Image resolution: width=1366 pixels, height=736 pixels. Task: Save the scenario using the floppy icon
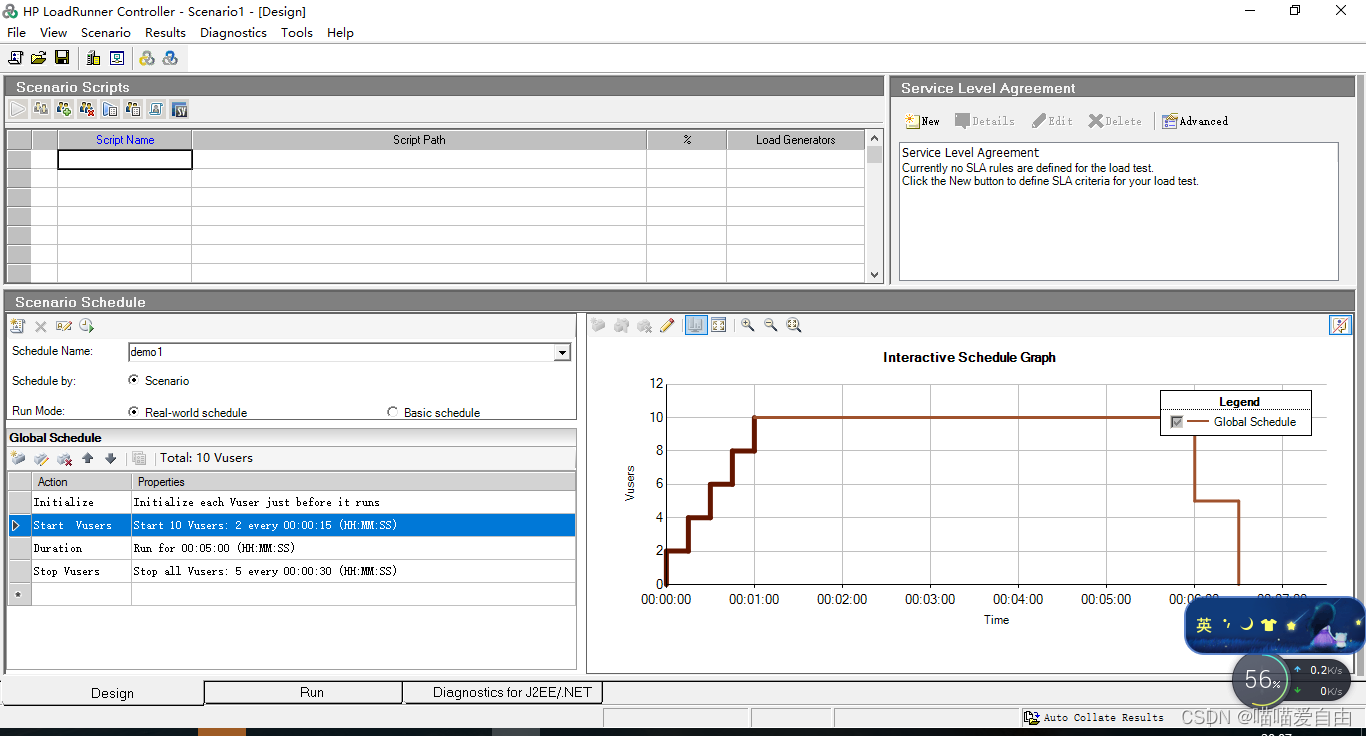click(x=62, y=58)
